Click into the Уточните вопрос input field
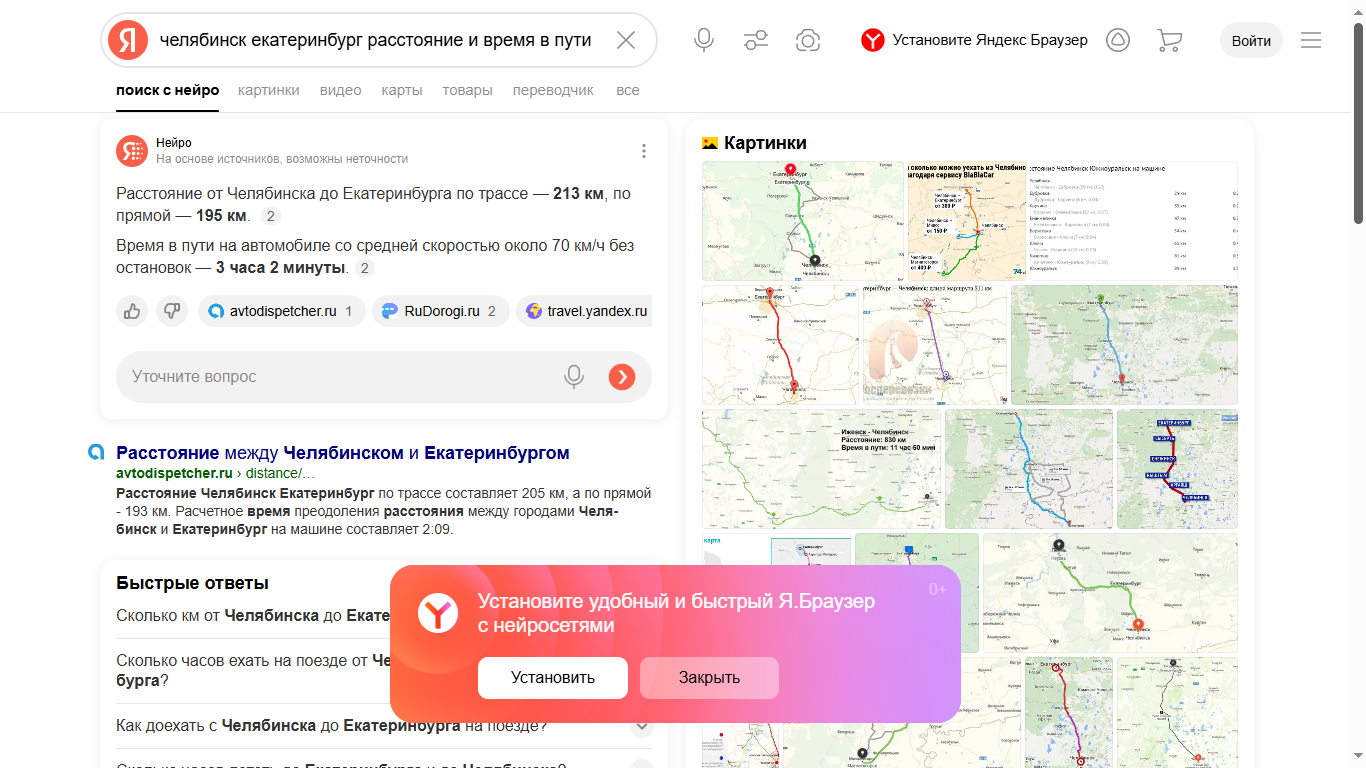Screen dimensions: 1366x768 point(340,377)
